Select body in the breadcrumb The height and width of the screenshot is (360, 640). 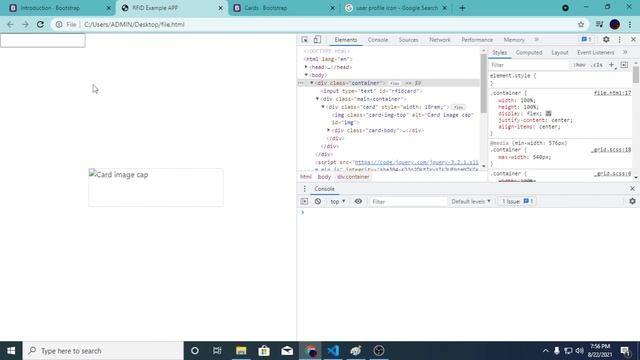click(x=324, y=177)
